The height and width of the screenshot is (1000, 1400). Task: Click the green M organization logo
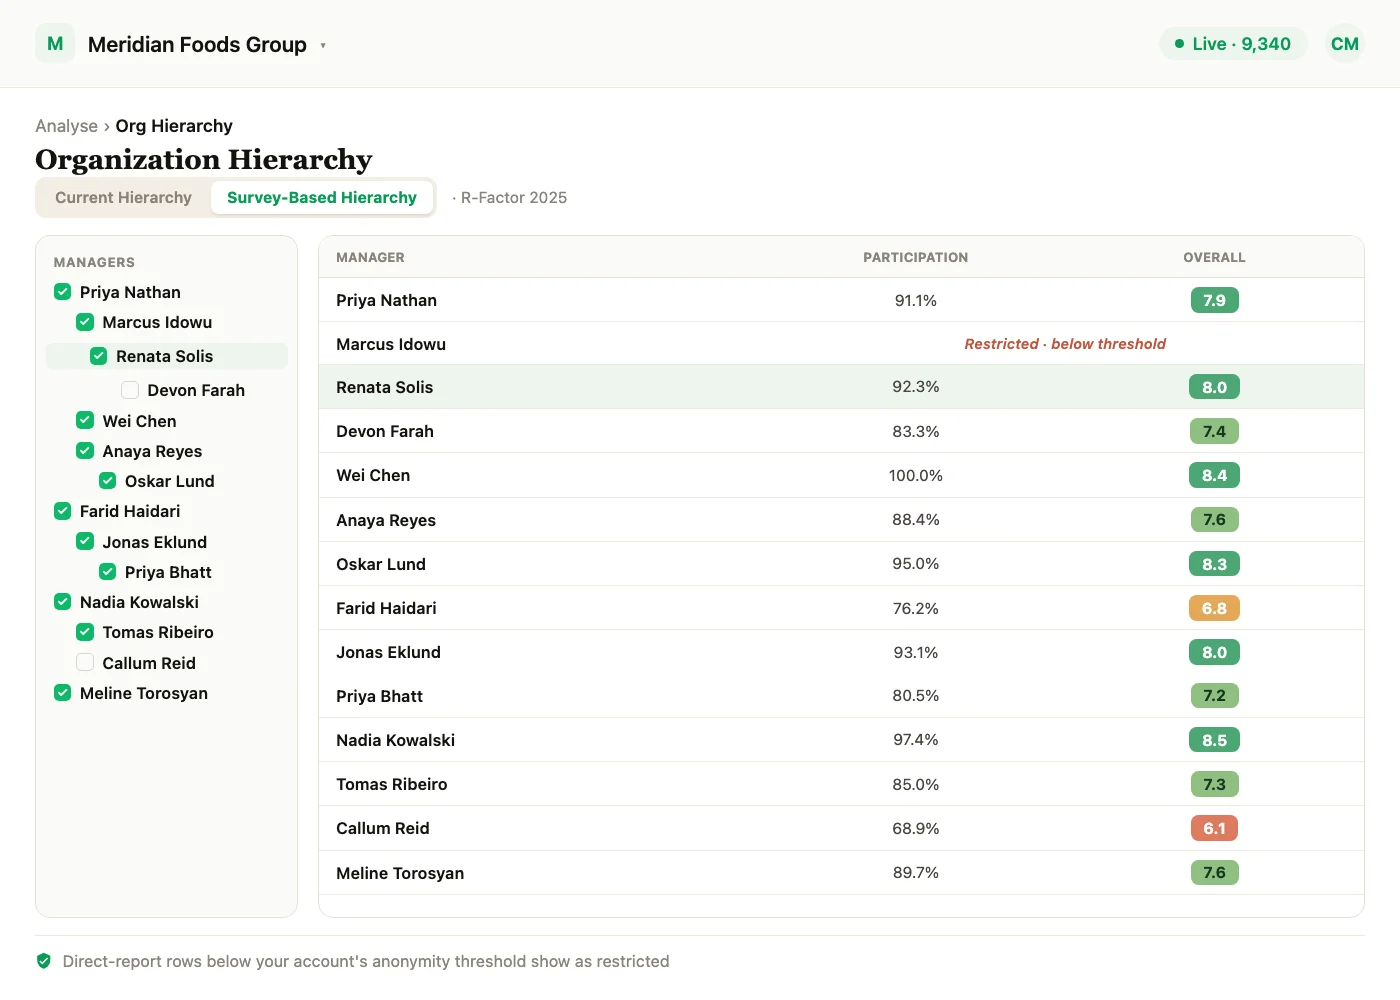pyautogui.click(x=55, y=44)
